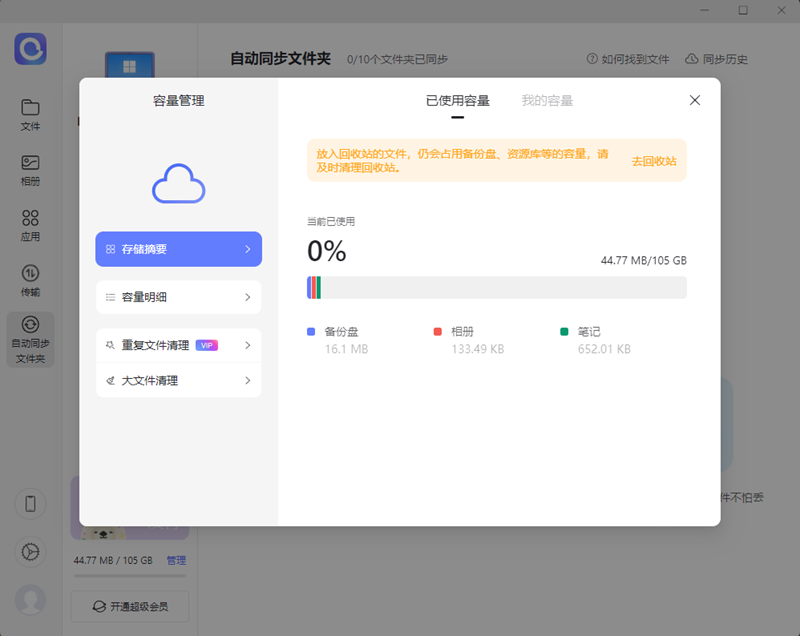Open the 应用 panel from the sidebar

30,225
